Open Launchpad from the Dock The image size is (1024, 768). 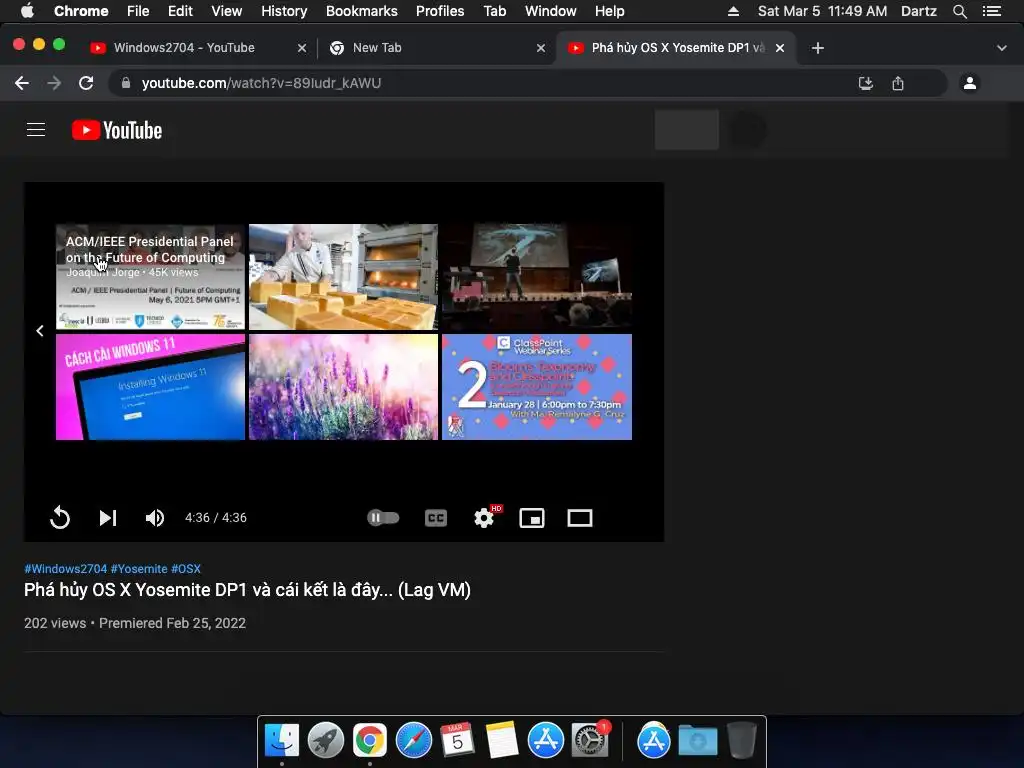[326, 741]
